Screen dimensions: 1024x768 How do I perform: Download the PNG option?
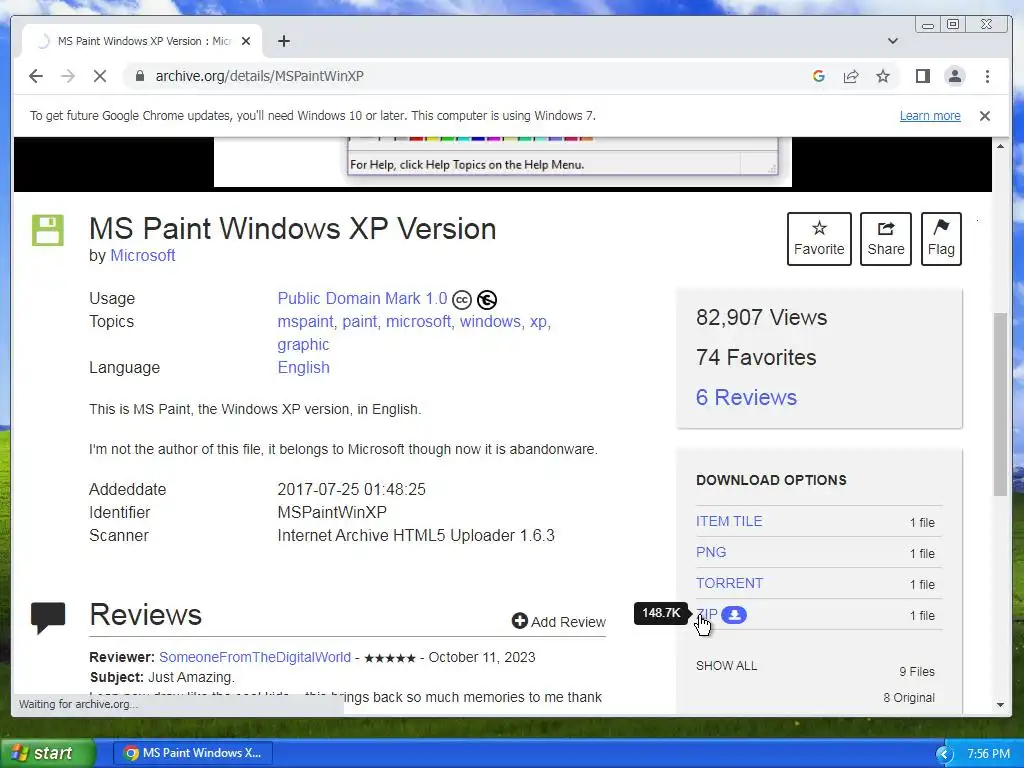[711, 552]
